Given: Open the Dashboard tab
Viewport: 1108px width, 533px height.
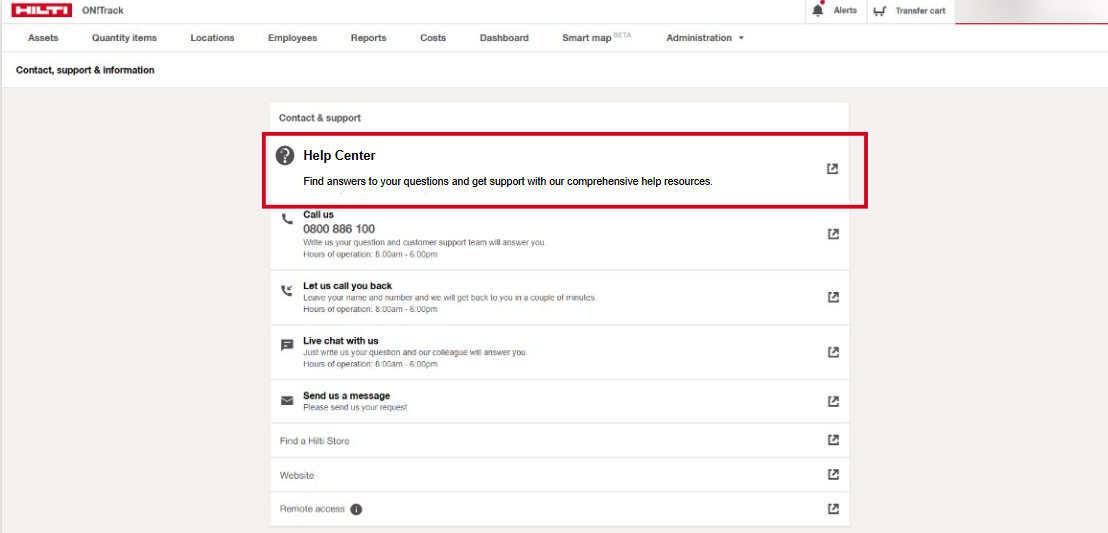Looking at the screenshot, I should [x=504, y=38].
